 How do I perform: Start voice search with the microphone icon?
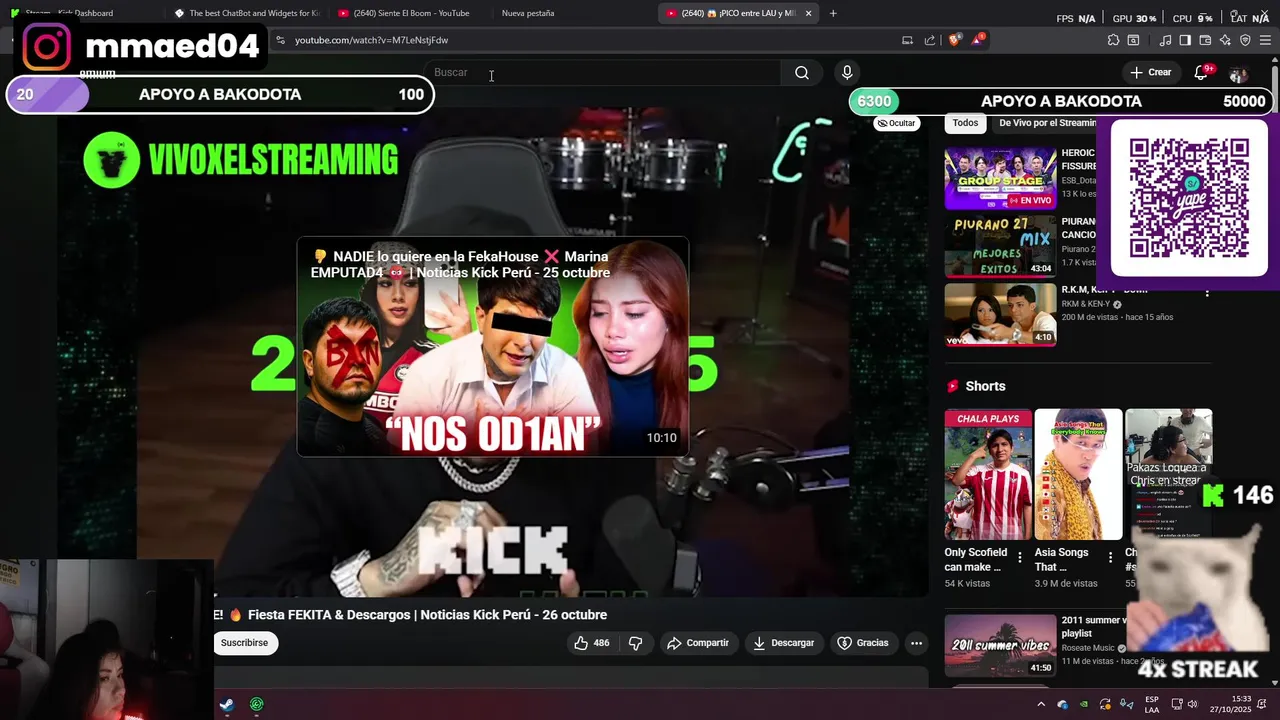[847, 73]
